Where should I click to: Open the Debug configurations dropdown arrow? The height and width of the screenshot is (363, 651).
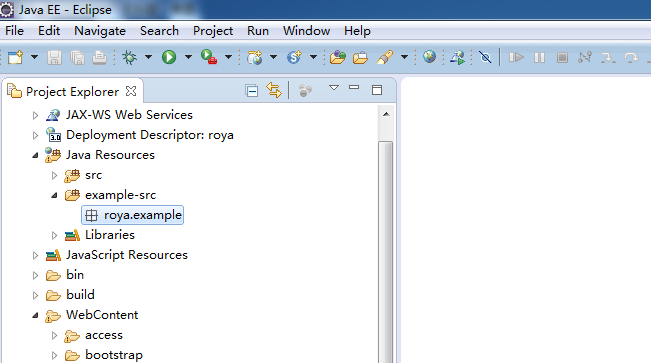click(148, 57)
